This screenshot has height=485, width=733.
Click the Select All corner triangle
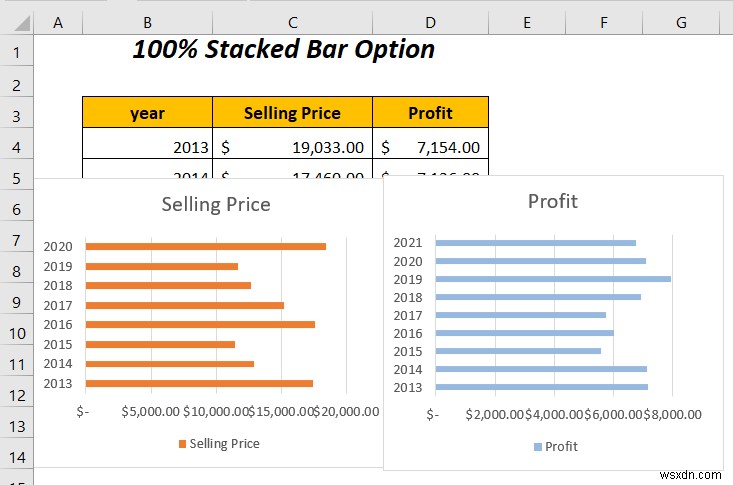point(22,23)
